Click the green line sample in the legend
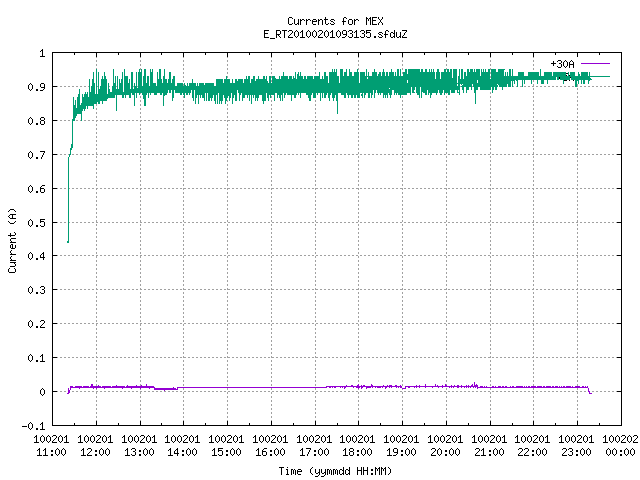The height and width of the screenshot is (480, 640). click(x=601, y=76)
